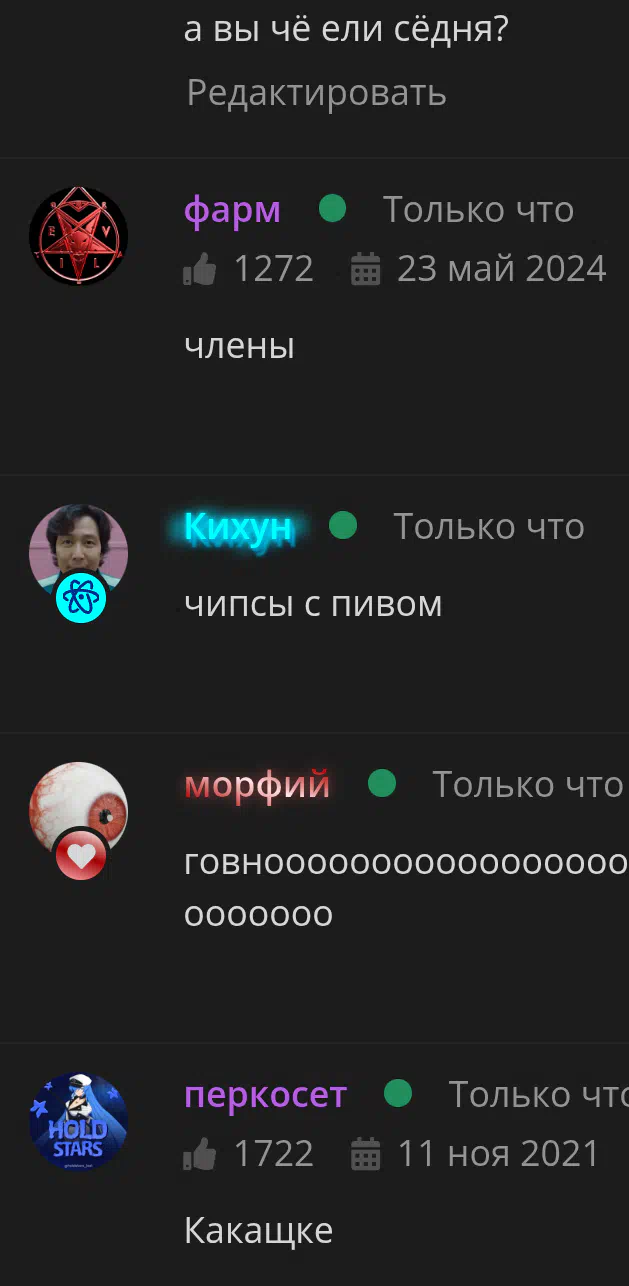Open glowing Кихун username link
629x1286 pixels.
point(239,527)
